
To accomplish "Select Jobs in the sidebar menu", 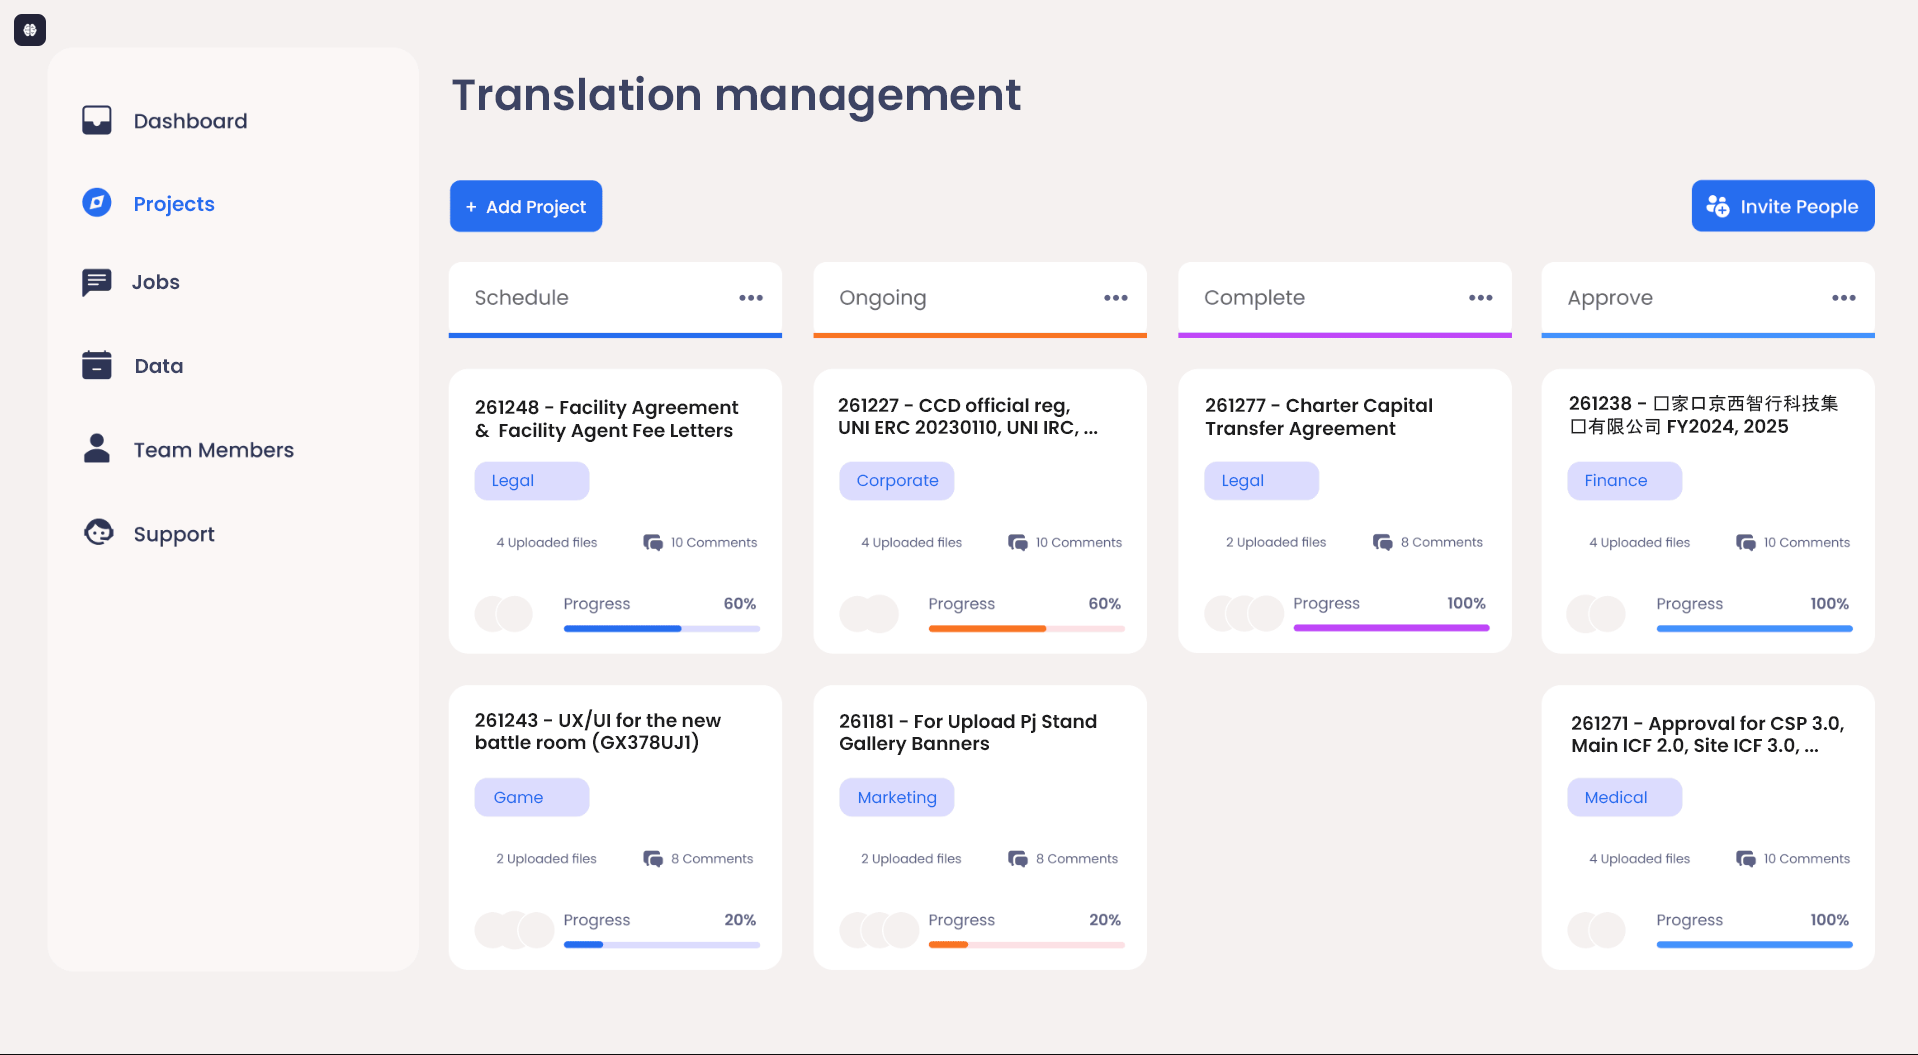I will [156, 282].
